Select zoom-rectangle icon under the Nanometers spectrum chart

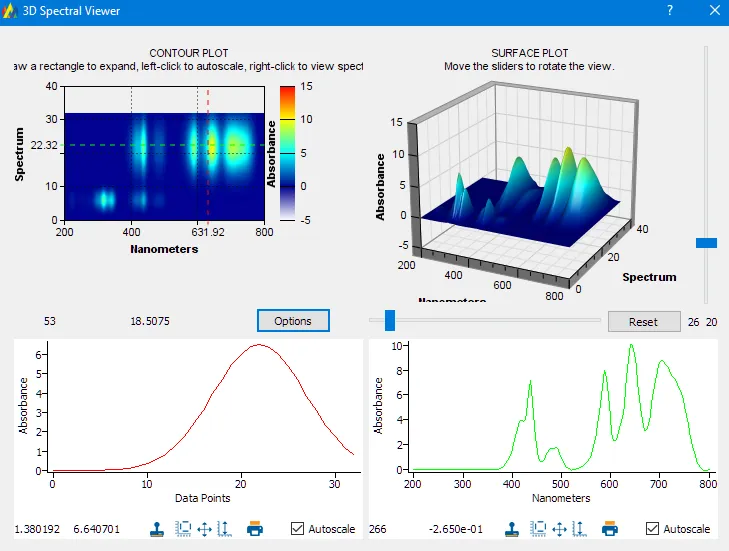click(538, 529)
